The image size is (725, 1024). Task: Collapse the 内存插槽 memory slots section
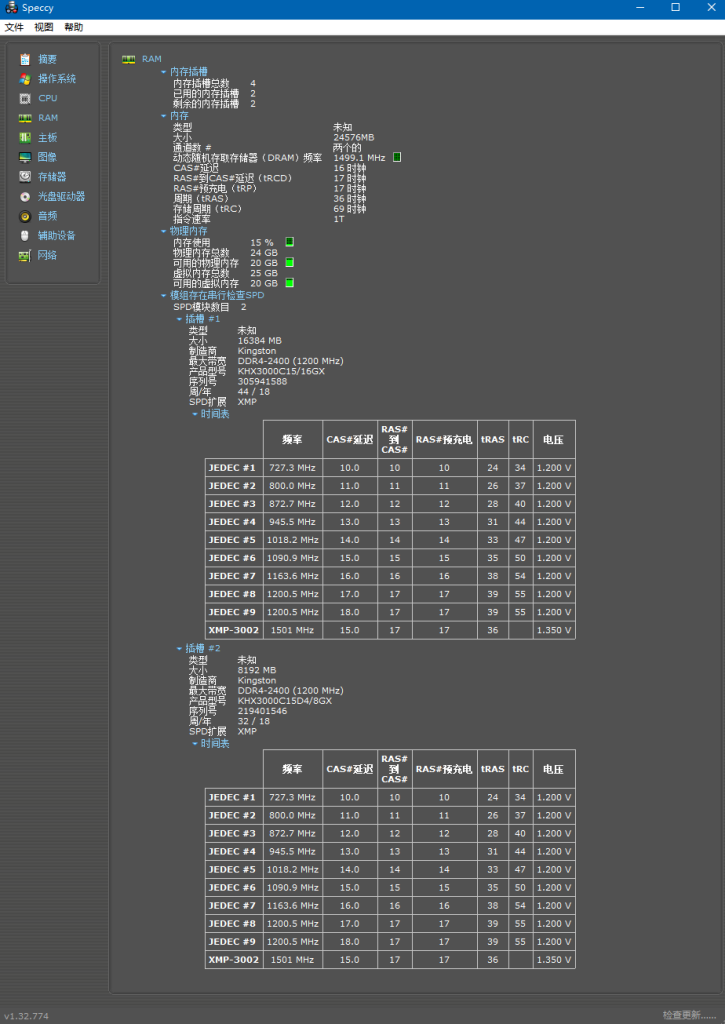pyautogui.click(x=164, y=72)
